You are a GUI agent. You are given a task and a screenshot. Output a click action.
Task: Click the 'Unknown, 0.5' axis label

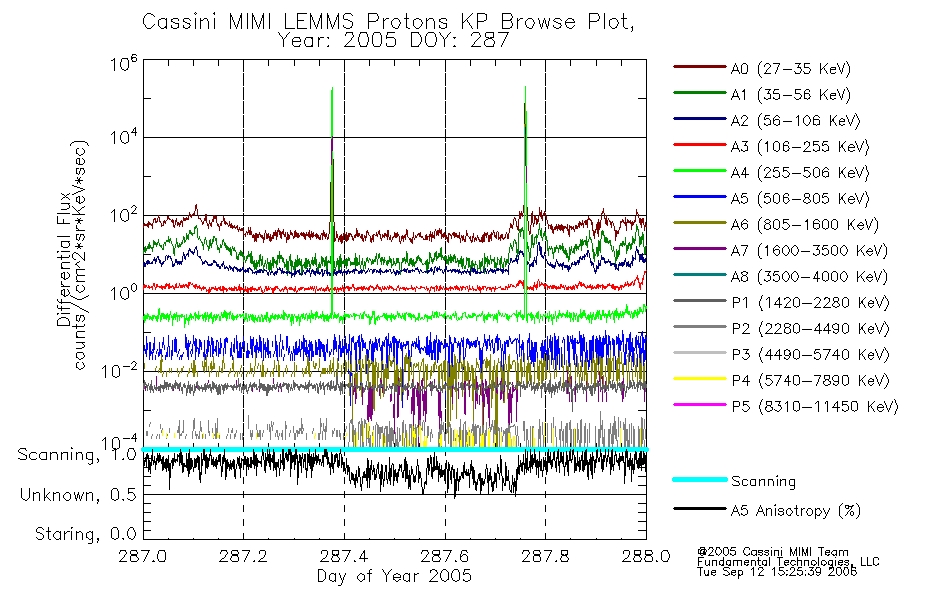click(x=78, y=495)
